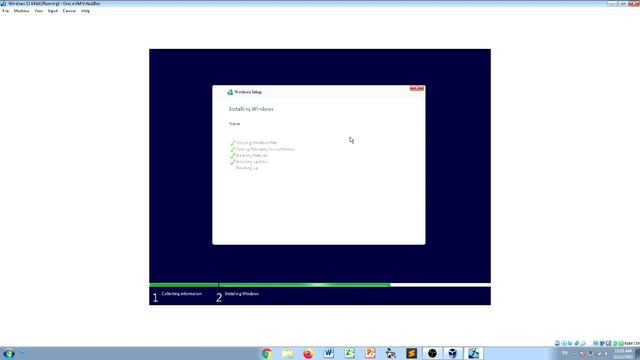Click "Copying Windows files" status line

coord(256,142)
